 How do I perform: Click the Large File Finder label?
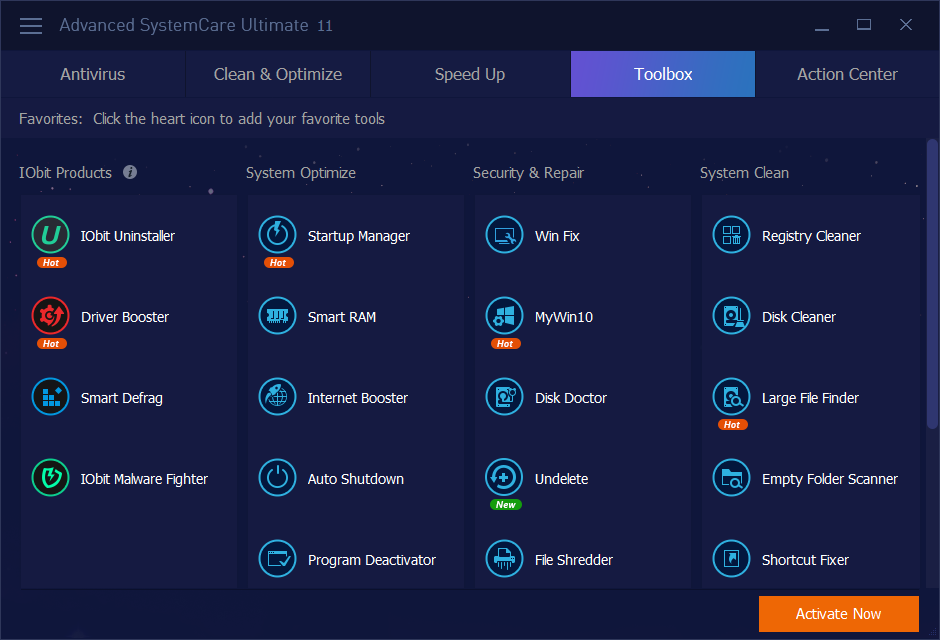click(810, 399)
